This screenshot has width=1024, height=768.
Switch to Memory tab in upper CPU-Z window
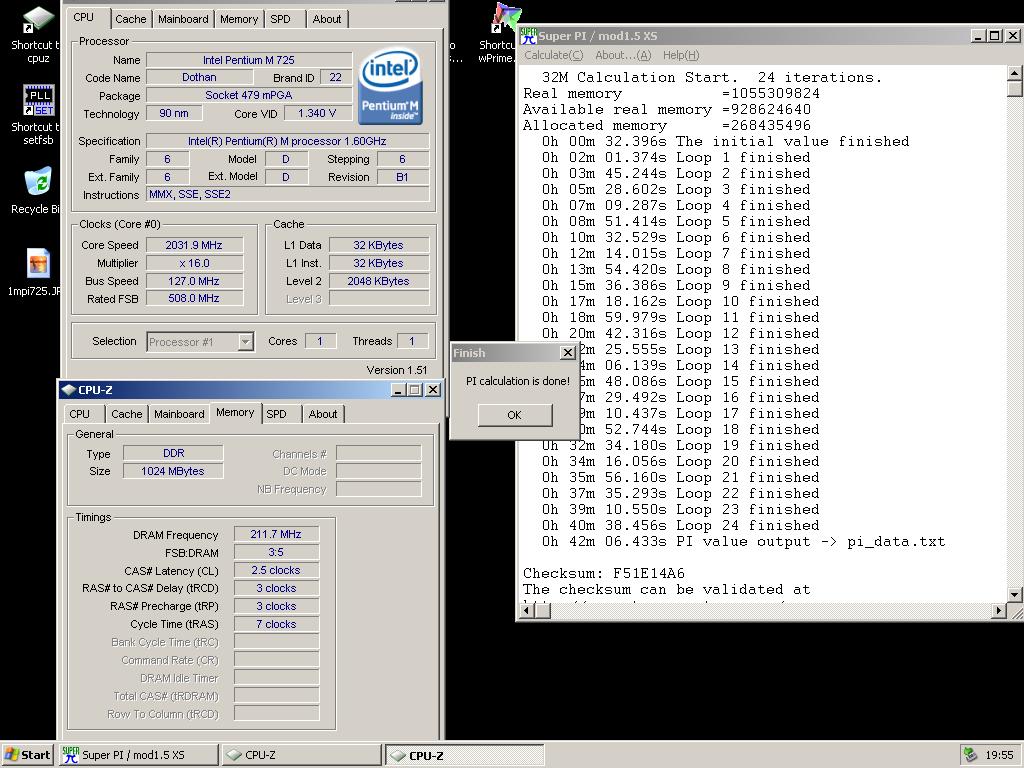(x=238, y=19)
